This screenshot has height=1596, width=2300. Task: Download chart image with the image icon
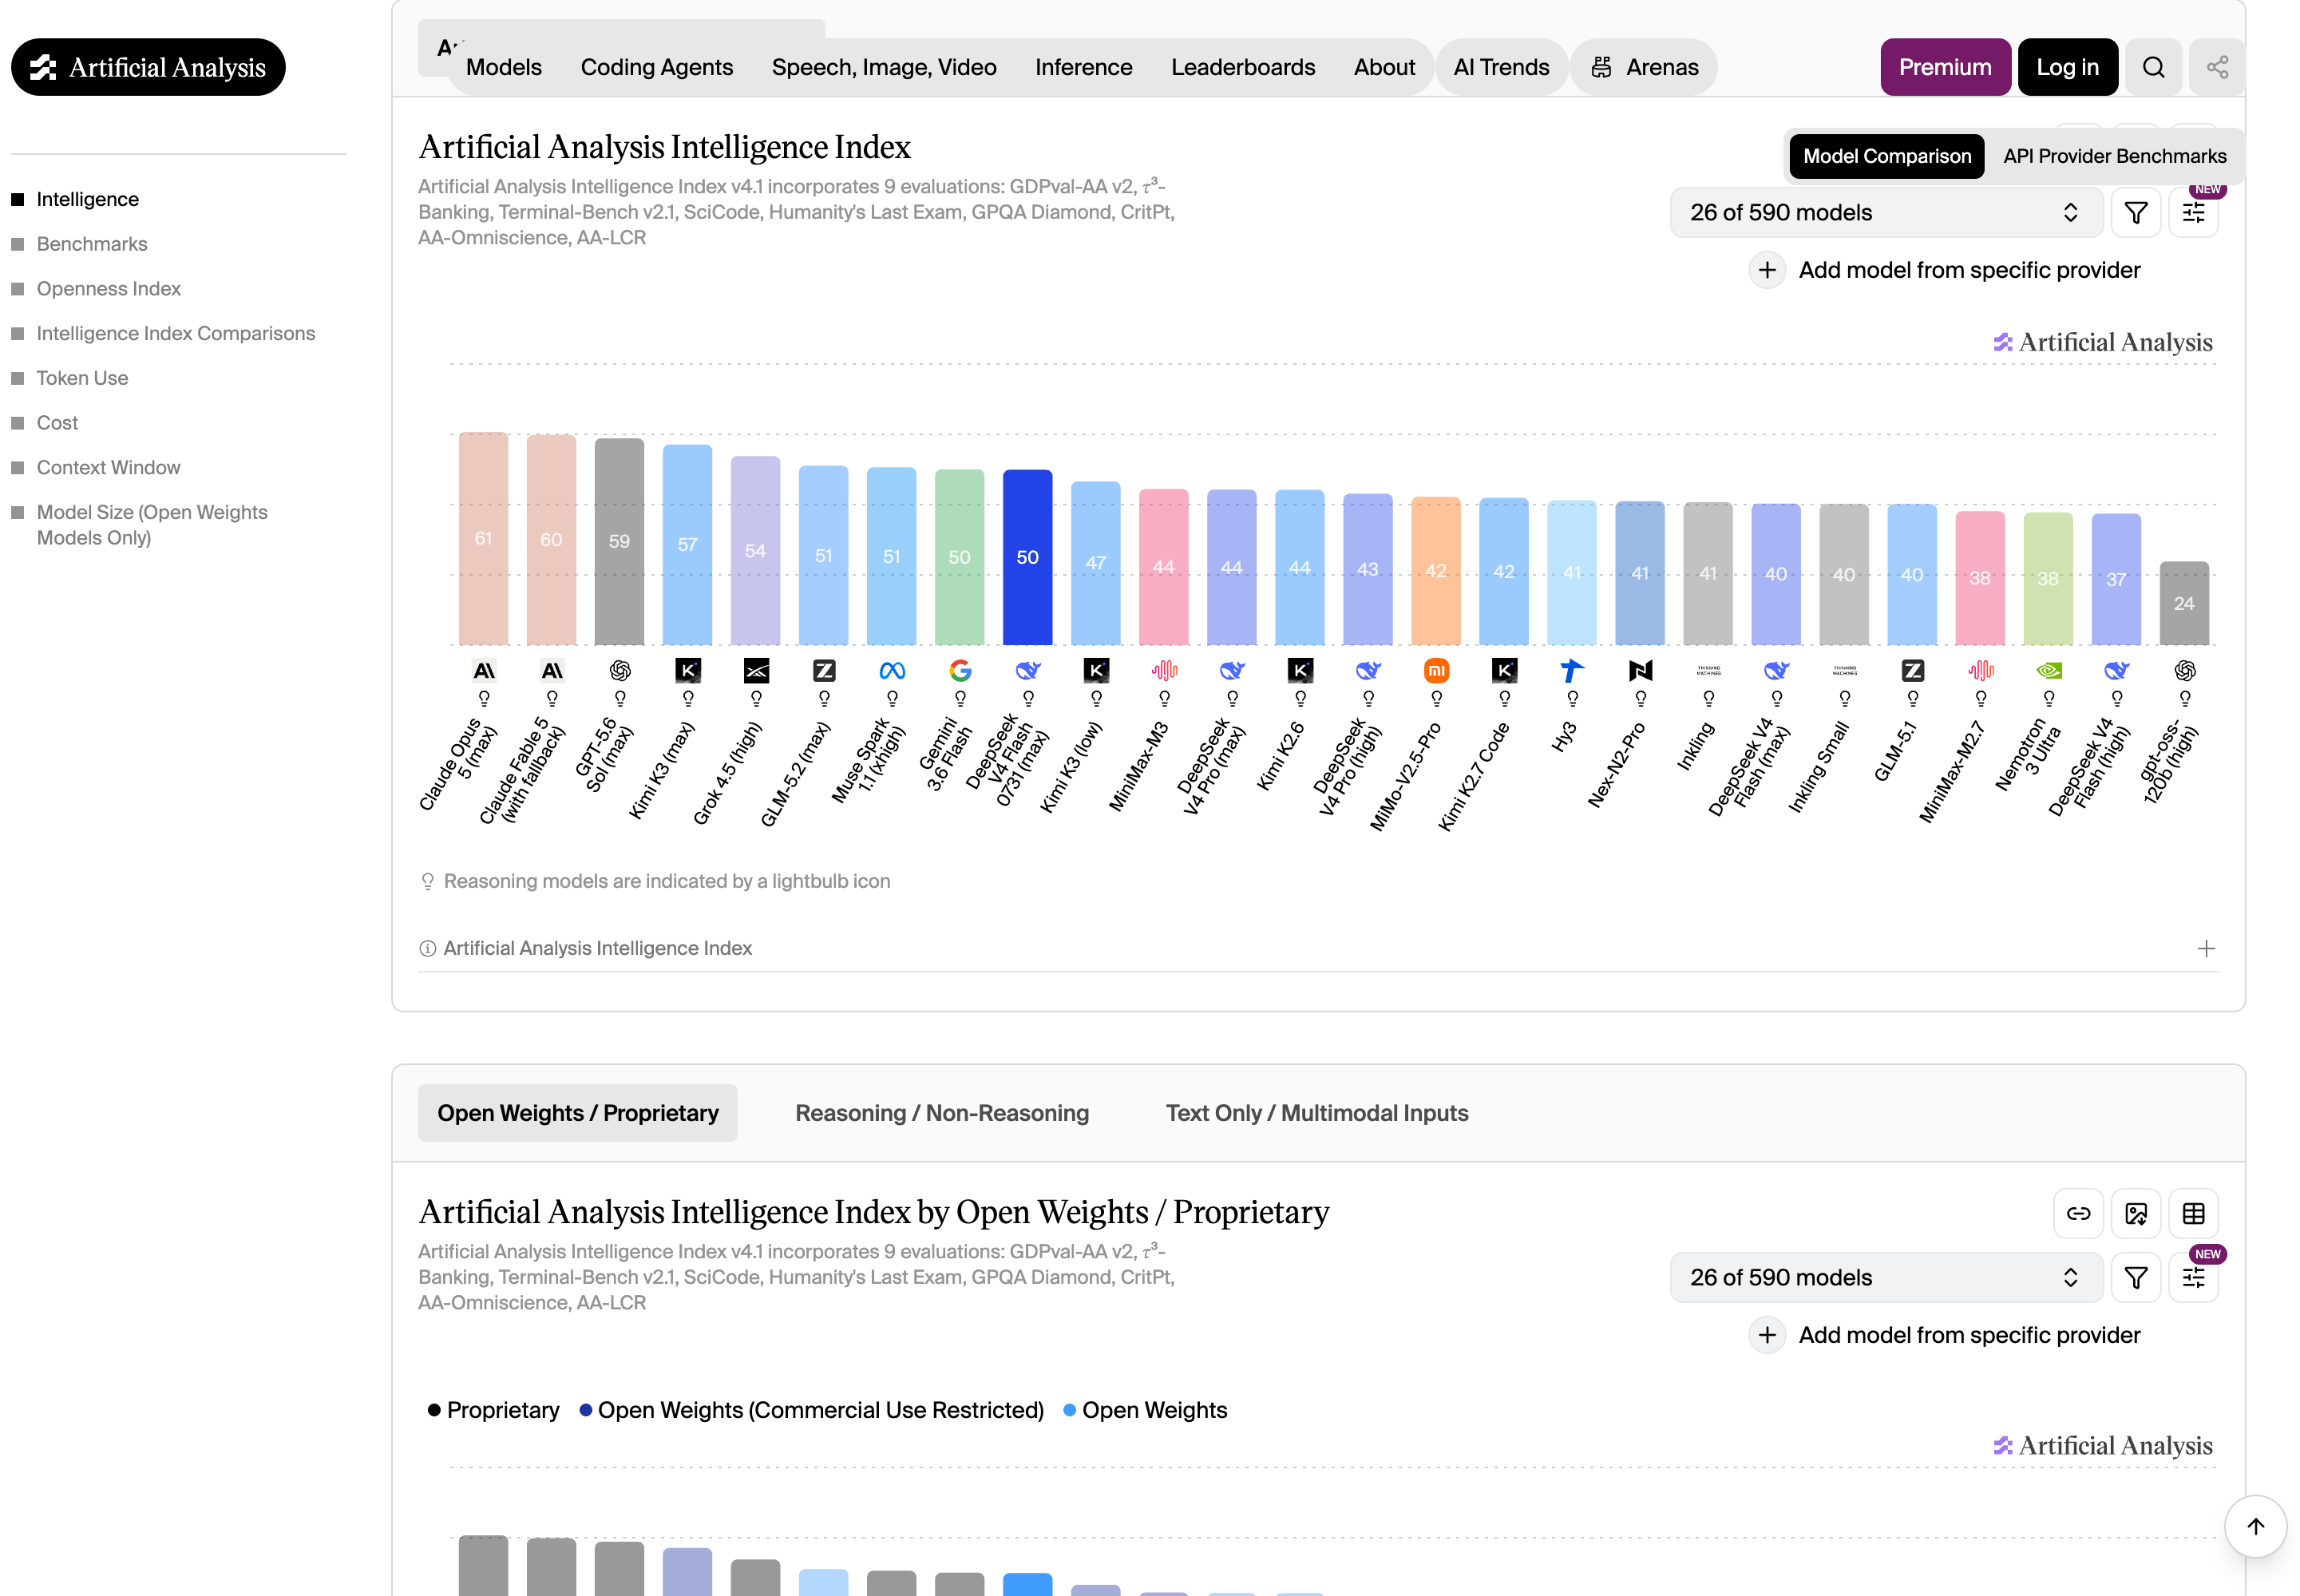tap(2135, 1213)
